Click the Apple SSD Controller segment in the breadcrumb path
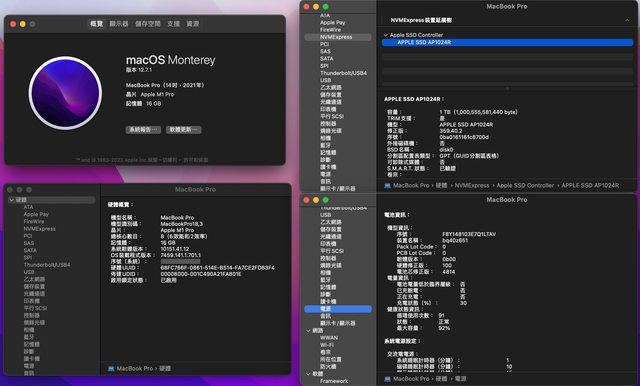Viewport: 640px width, 386px height. coord(525,186)
